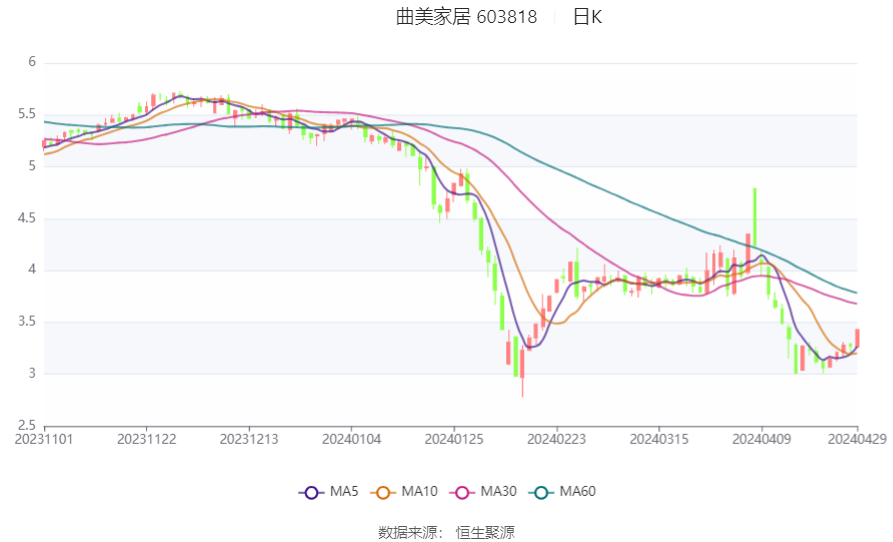Image resolution: width=893 pixels, height=542 pixels.
Task: Hide the MA10 series via its label
Action: [x=419, y=491]
